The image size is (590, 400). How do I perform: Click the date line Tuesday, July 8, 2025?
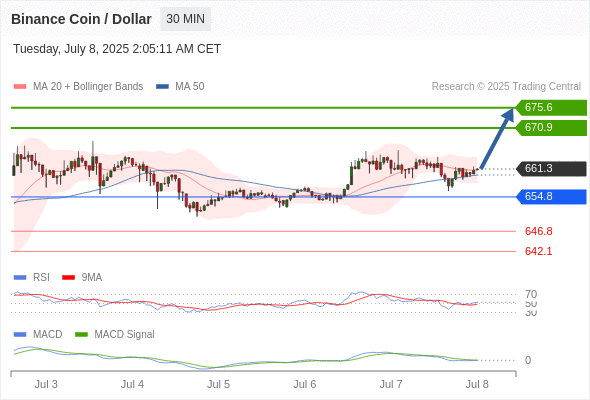pyautogui.click(x=117, y=49)
